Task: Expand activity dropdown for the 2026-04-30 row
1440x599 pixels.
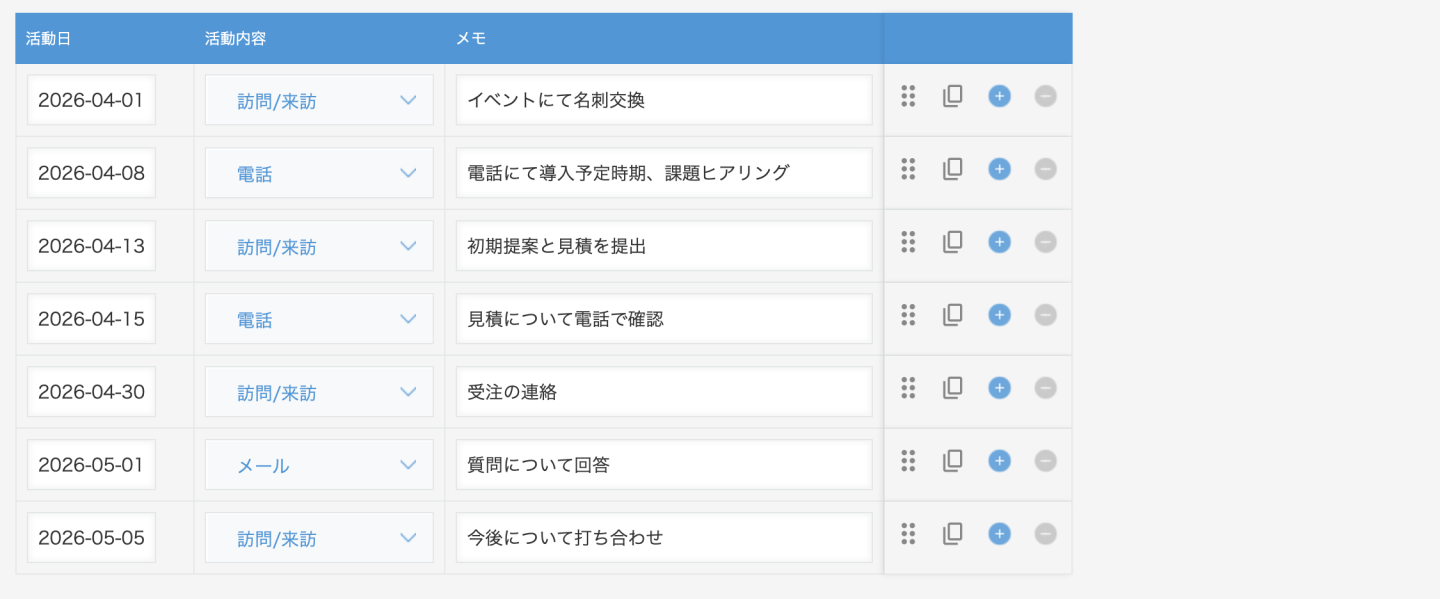Action: point(319,392)
